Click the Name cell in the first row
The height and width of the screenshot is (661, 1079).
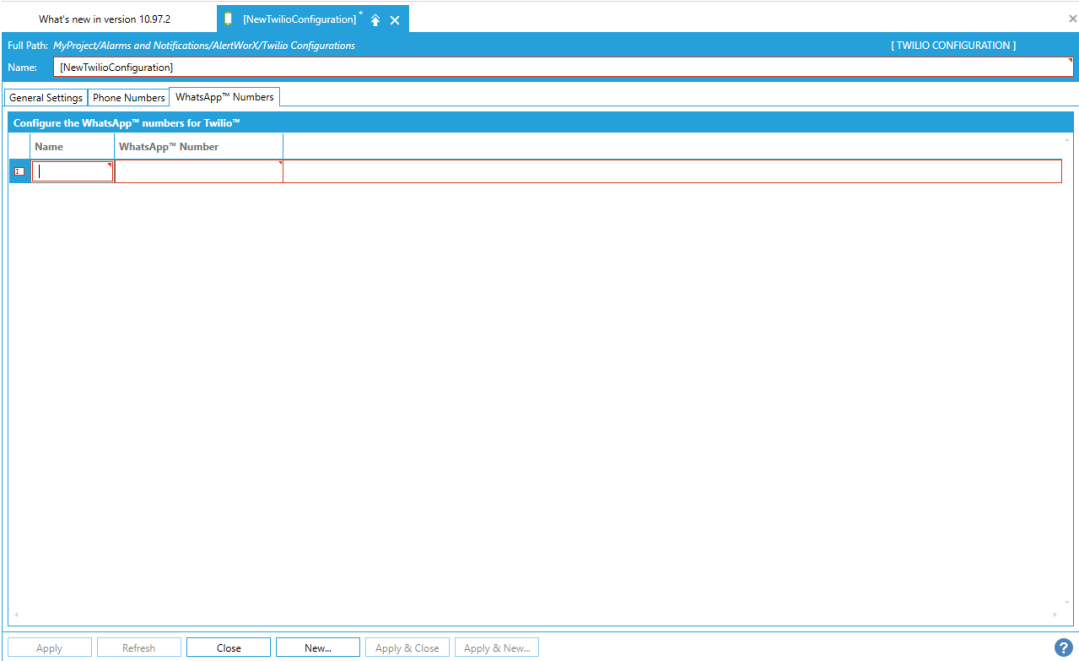(x=73, y=171)
